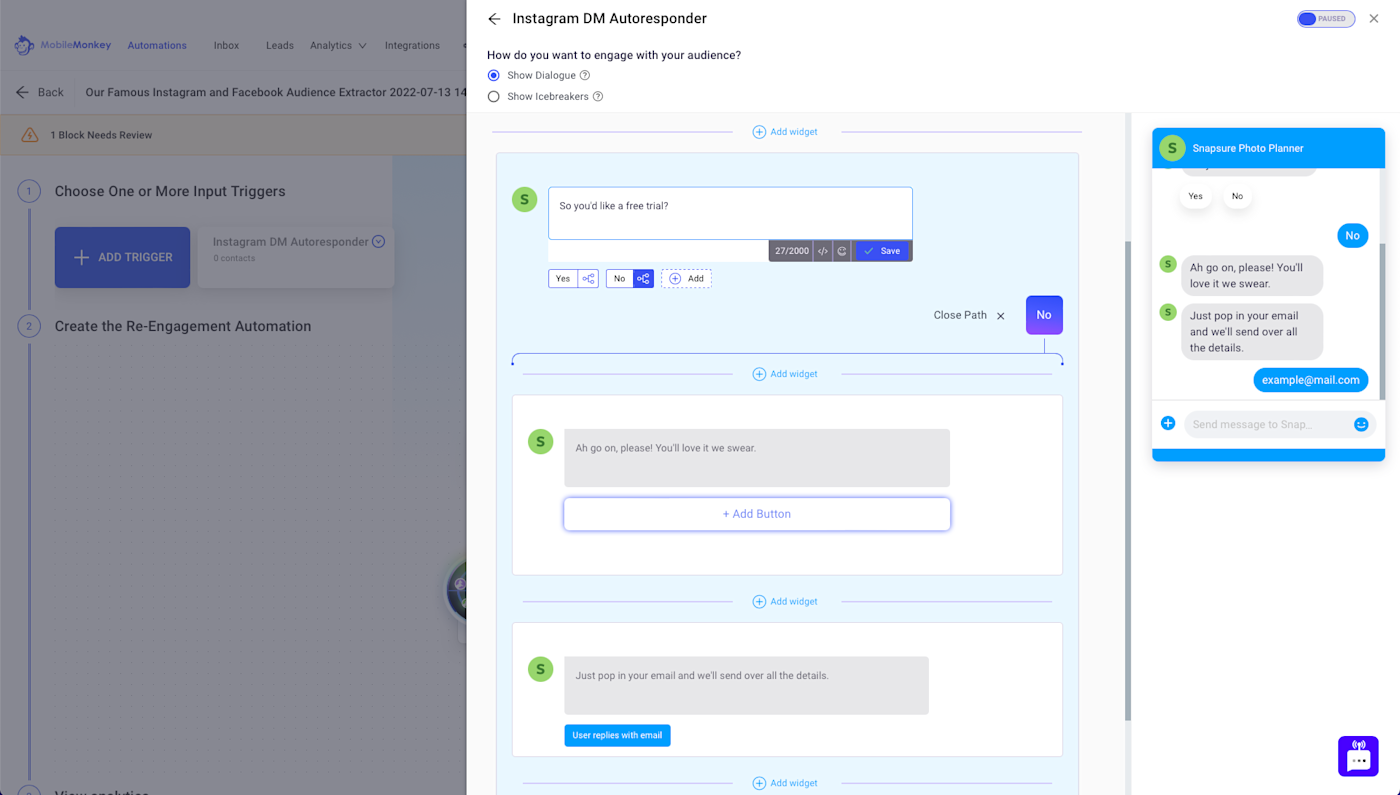Click the S avatar beside 'Ah go on' message
This screenshot has width=1400, height=795.
tap(541, 441)
